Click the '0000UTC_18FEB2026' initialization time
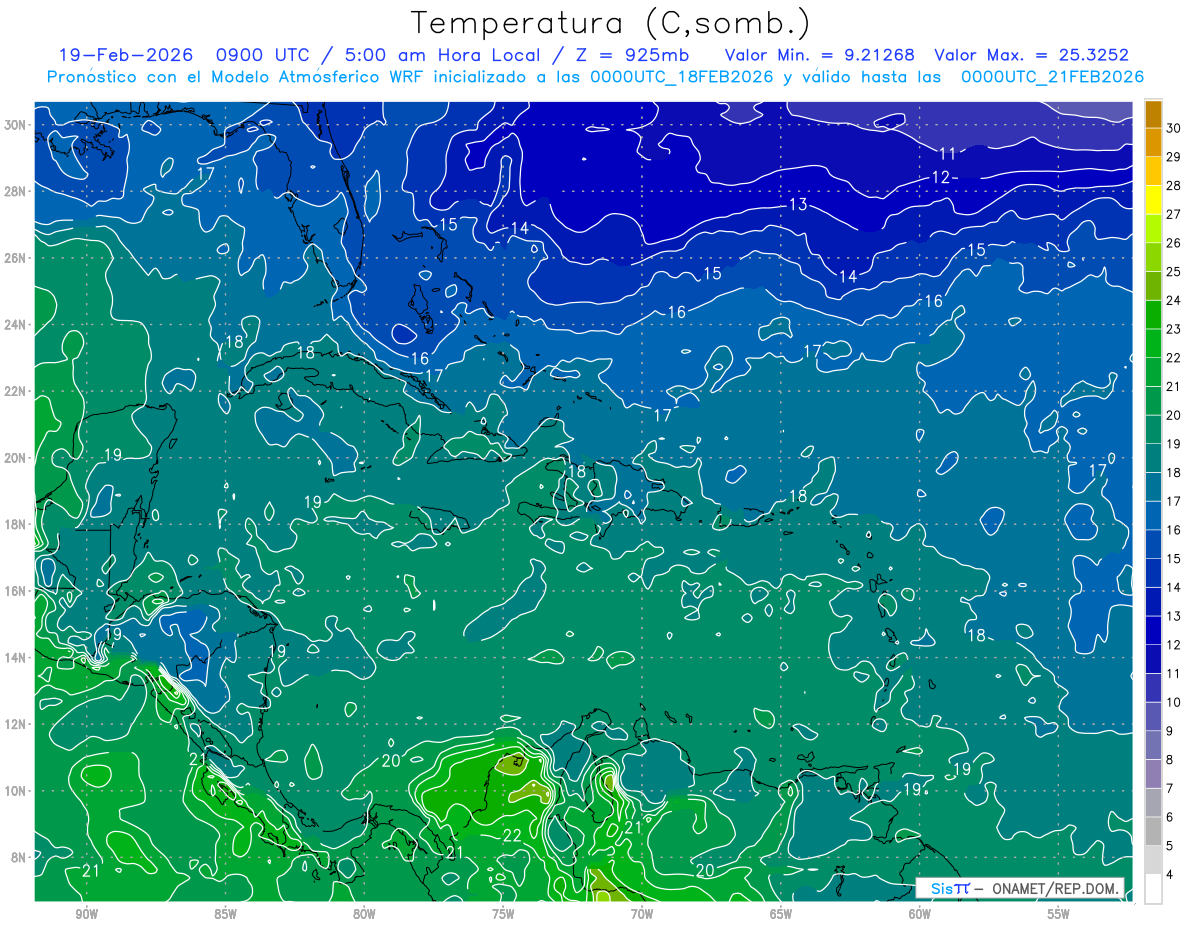The height and width of the screenshot is (927, 1200). (x=683, y=77)
